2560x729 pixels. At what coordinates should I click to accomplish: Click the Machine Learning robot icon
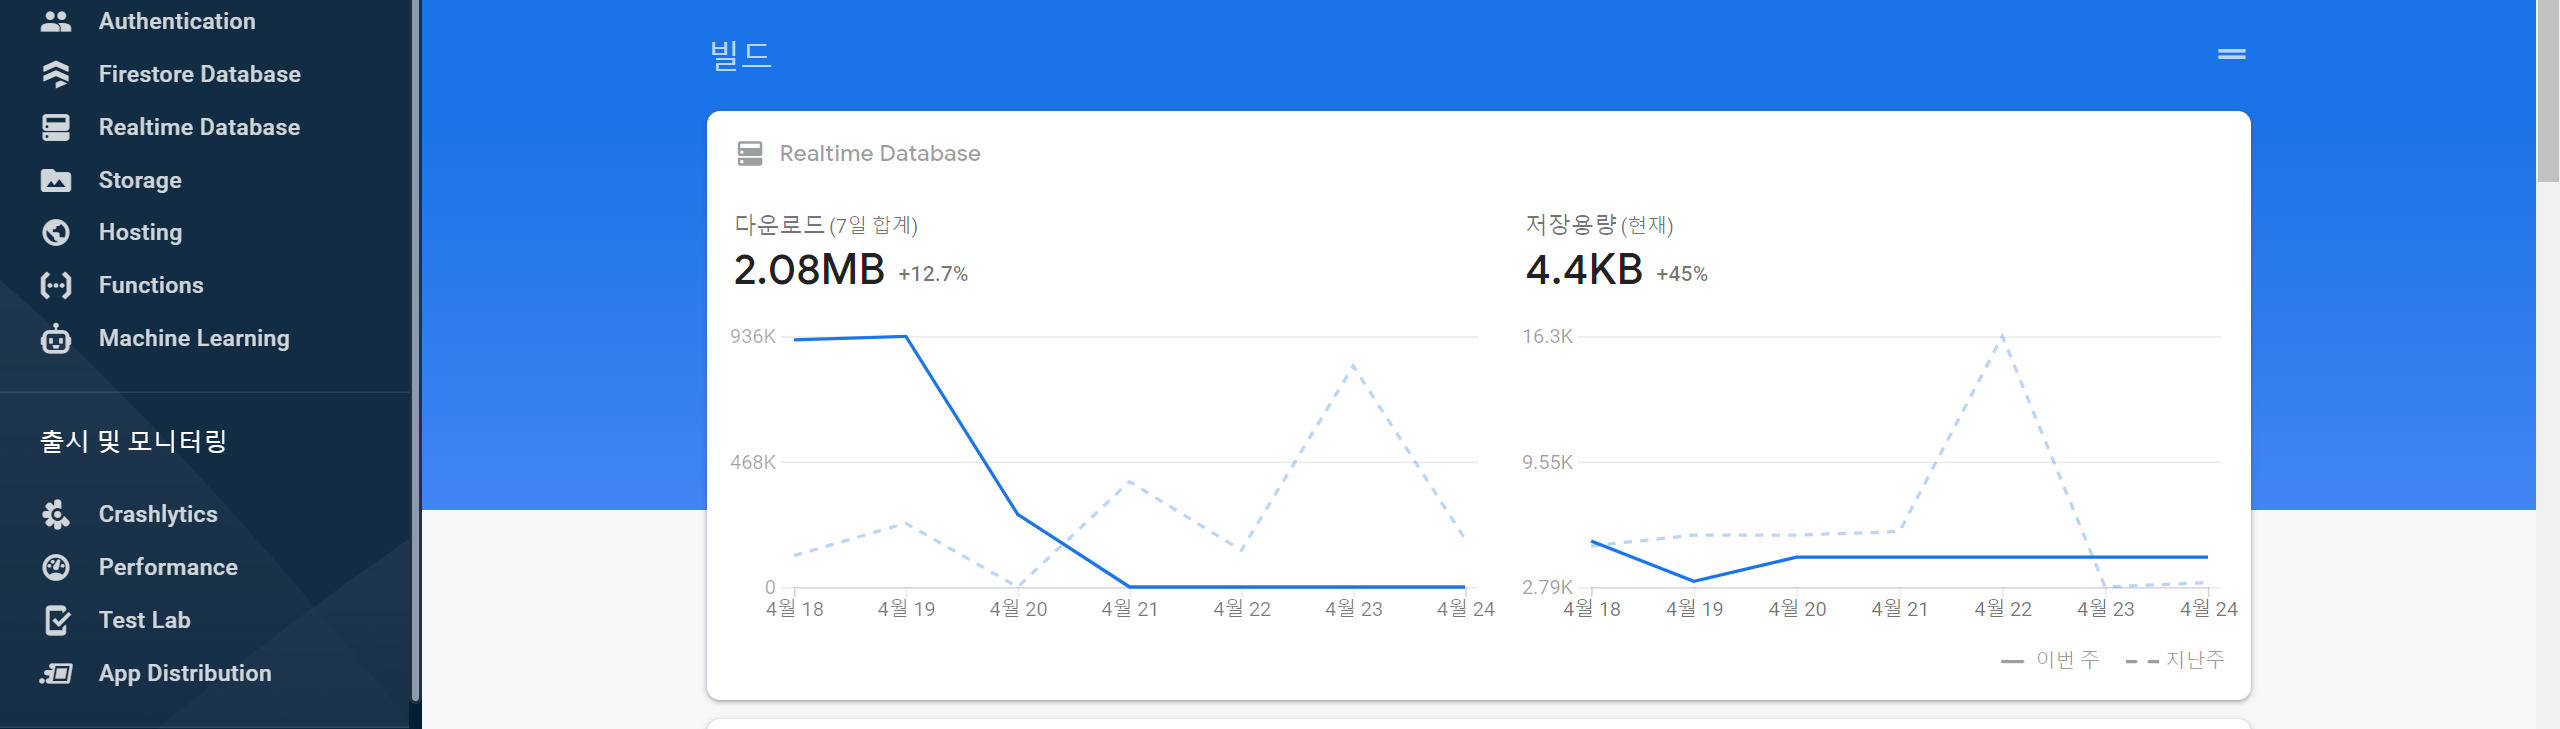(56, 338)
